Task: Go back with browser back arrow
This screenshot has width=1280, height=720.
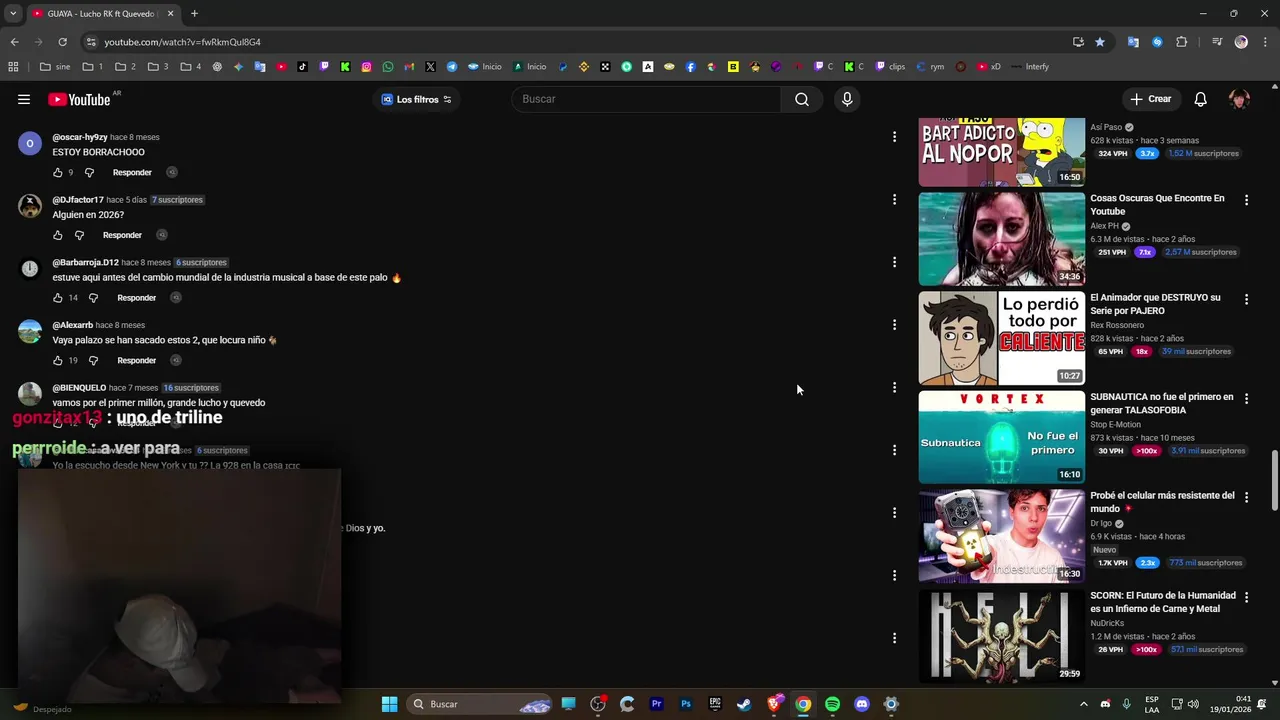Action: [x=14, y=42]
